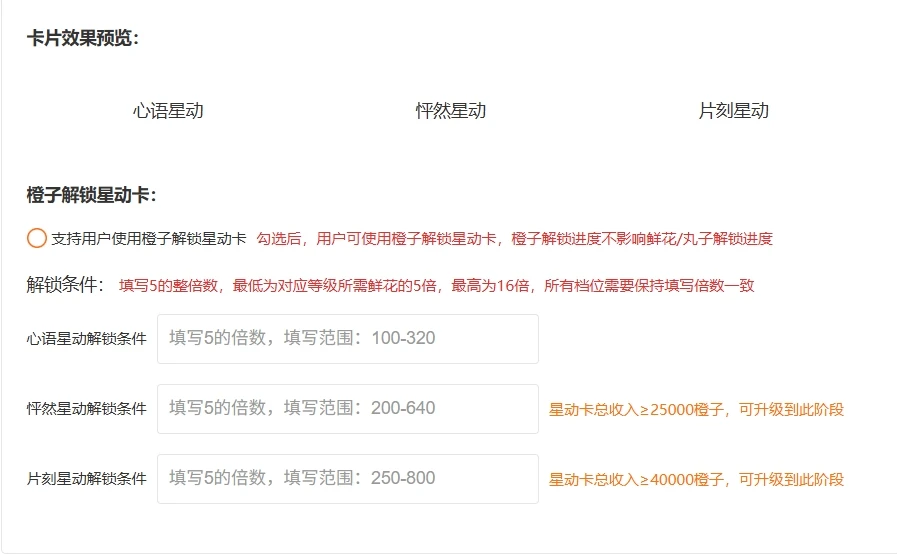The height and width of the screenshot is (554, 897).
Task: Click the 卡片效果预览 section heading
Action: (83, 38)
